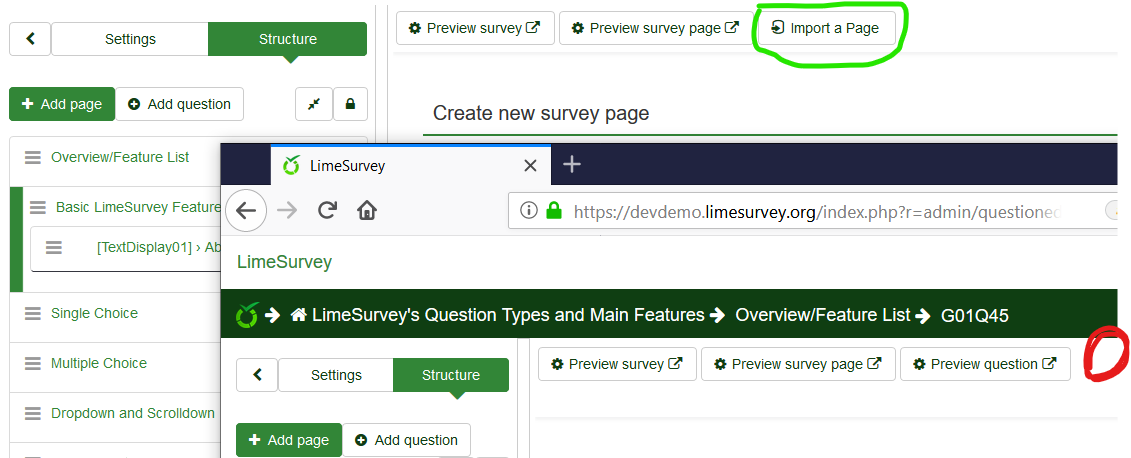
Task: Click the collapse arrows icon button
Action: [x=313, y=104]
